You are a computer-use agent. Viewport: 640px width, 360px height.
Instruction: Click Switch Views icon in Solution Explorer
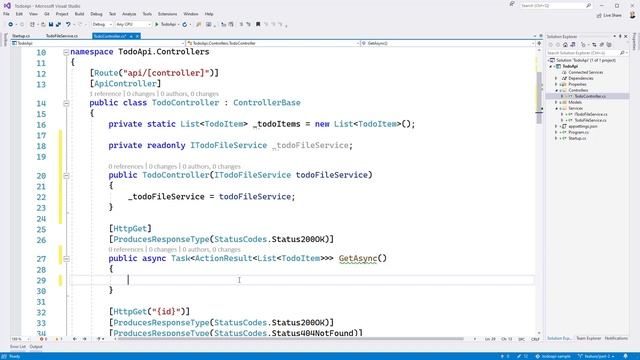(573, 44)
